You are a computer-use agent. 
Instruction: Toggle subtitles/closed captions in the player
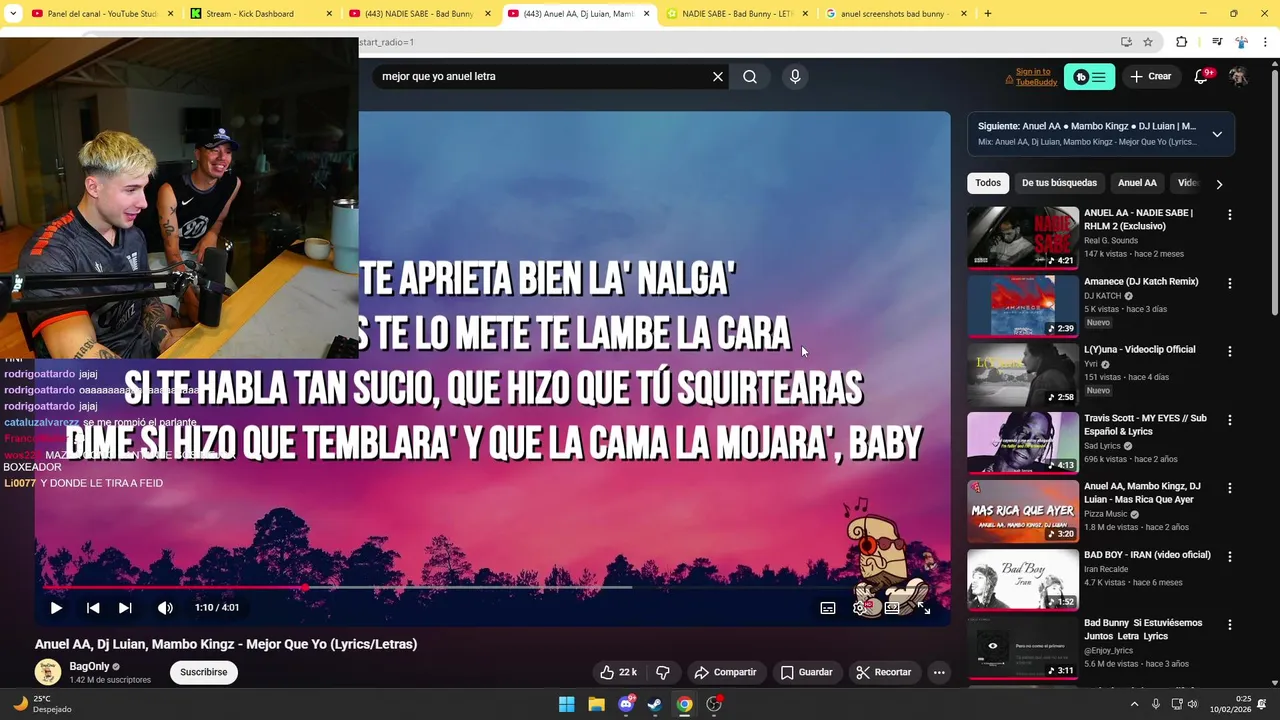[828, 608]
